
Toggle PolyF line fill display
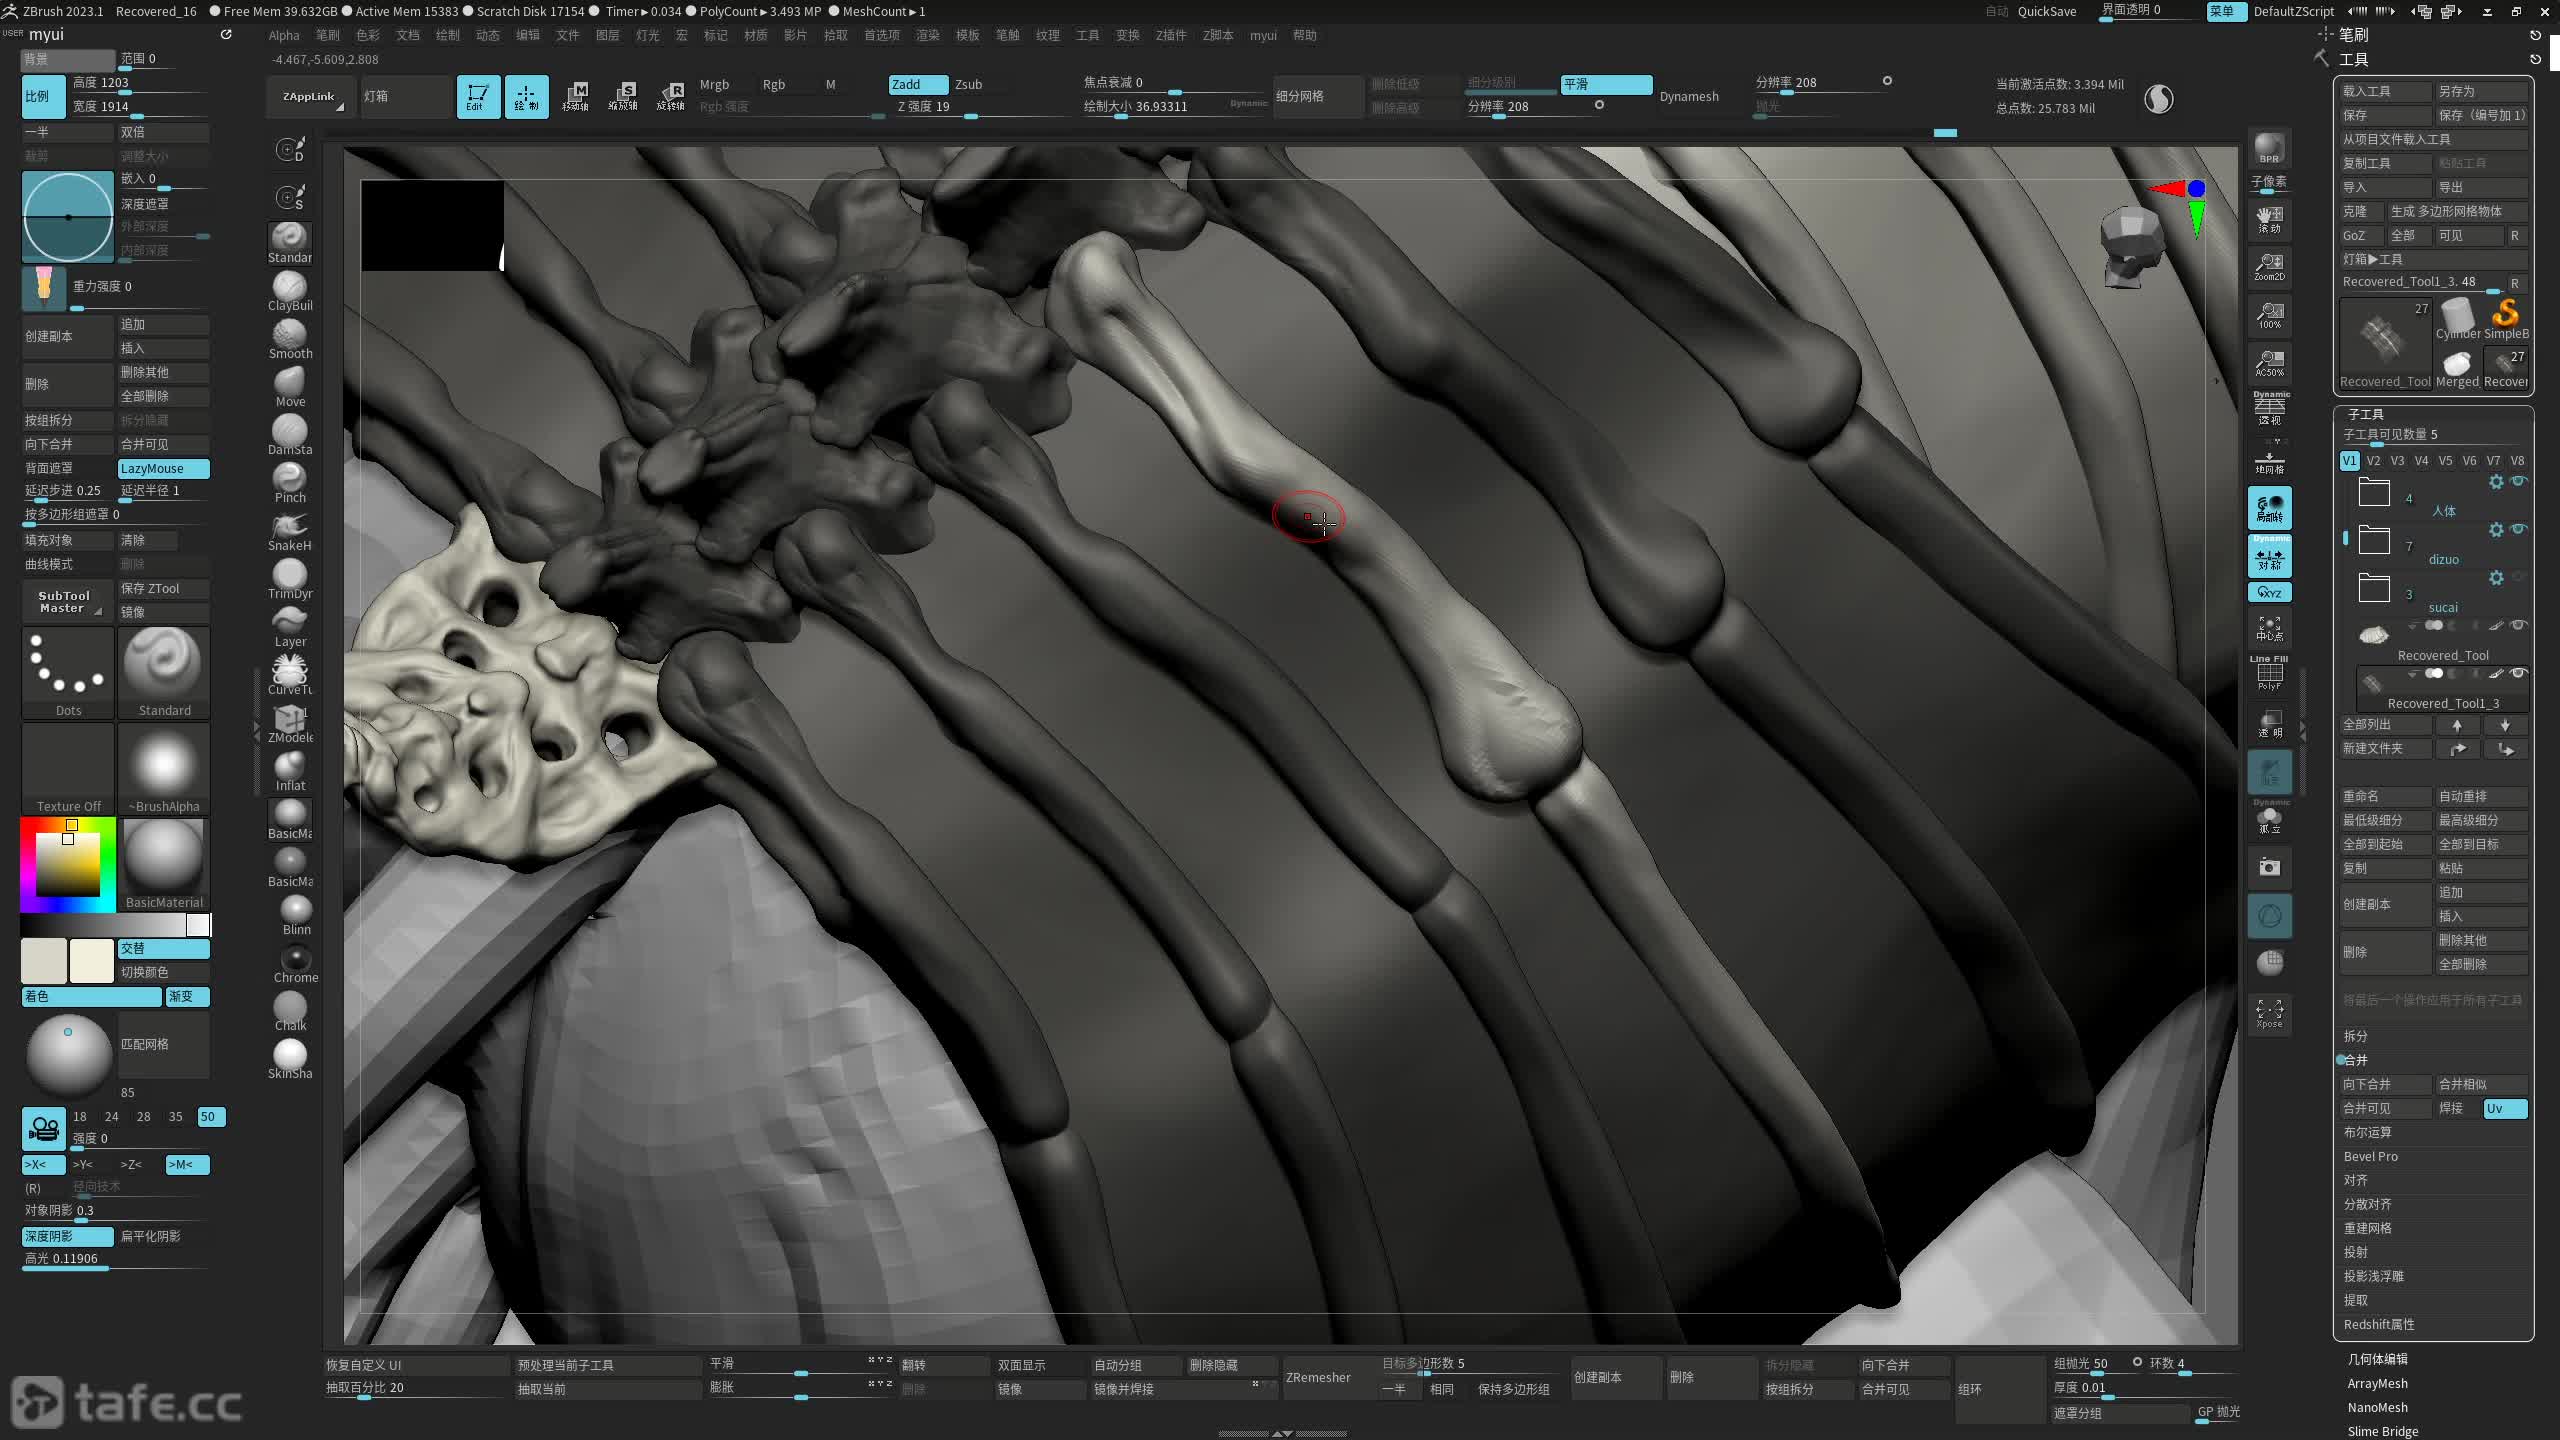2269,674
